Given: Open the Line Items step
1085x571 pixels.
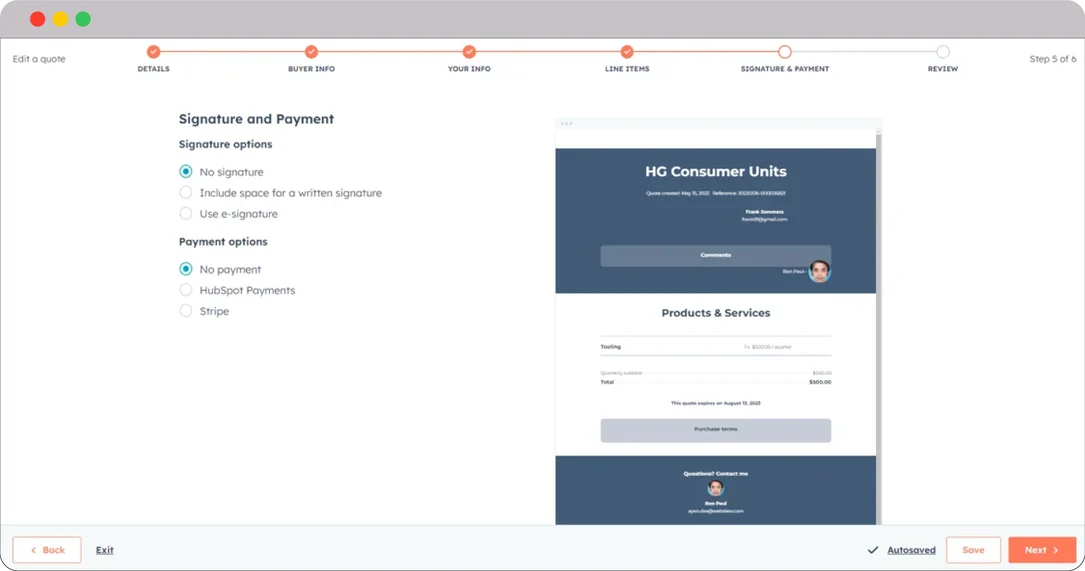Looking at the screenshot, I should click(x=627, y=52).
